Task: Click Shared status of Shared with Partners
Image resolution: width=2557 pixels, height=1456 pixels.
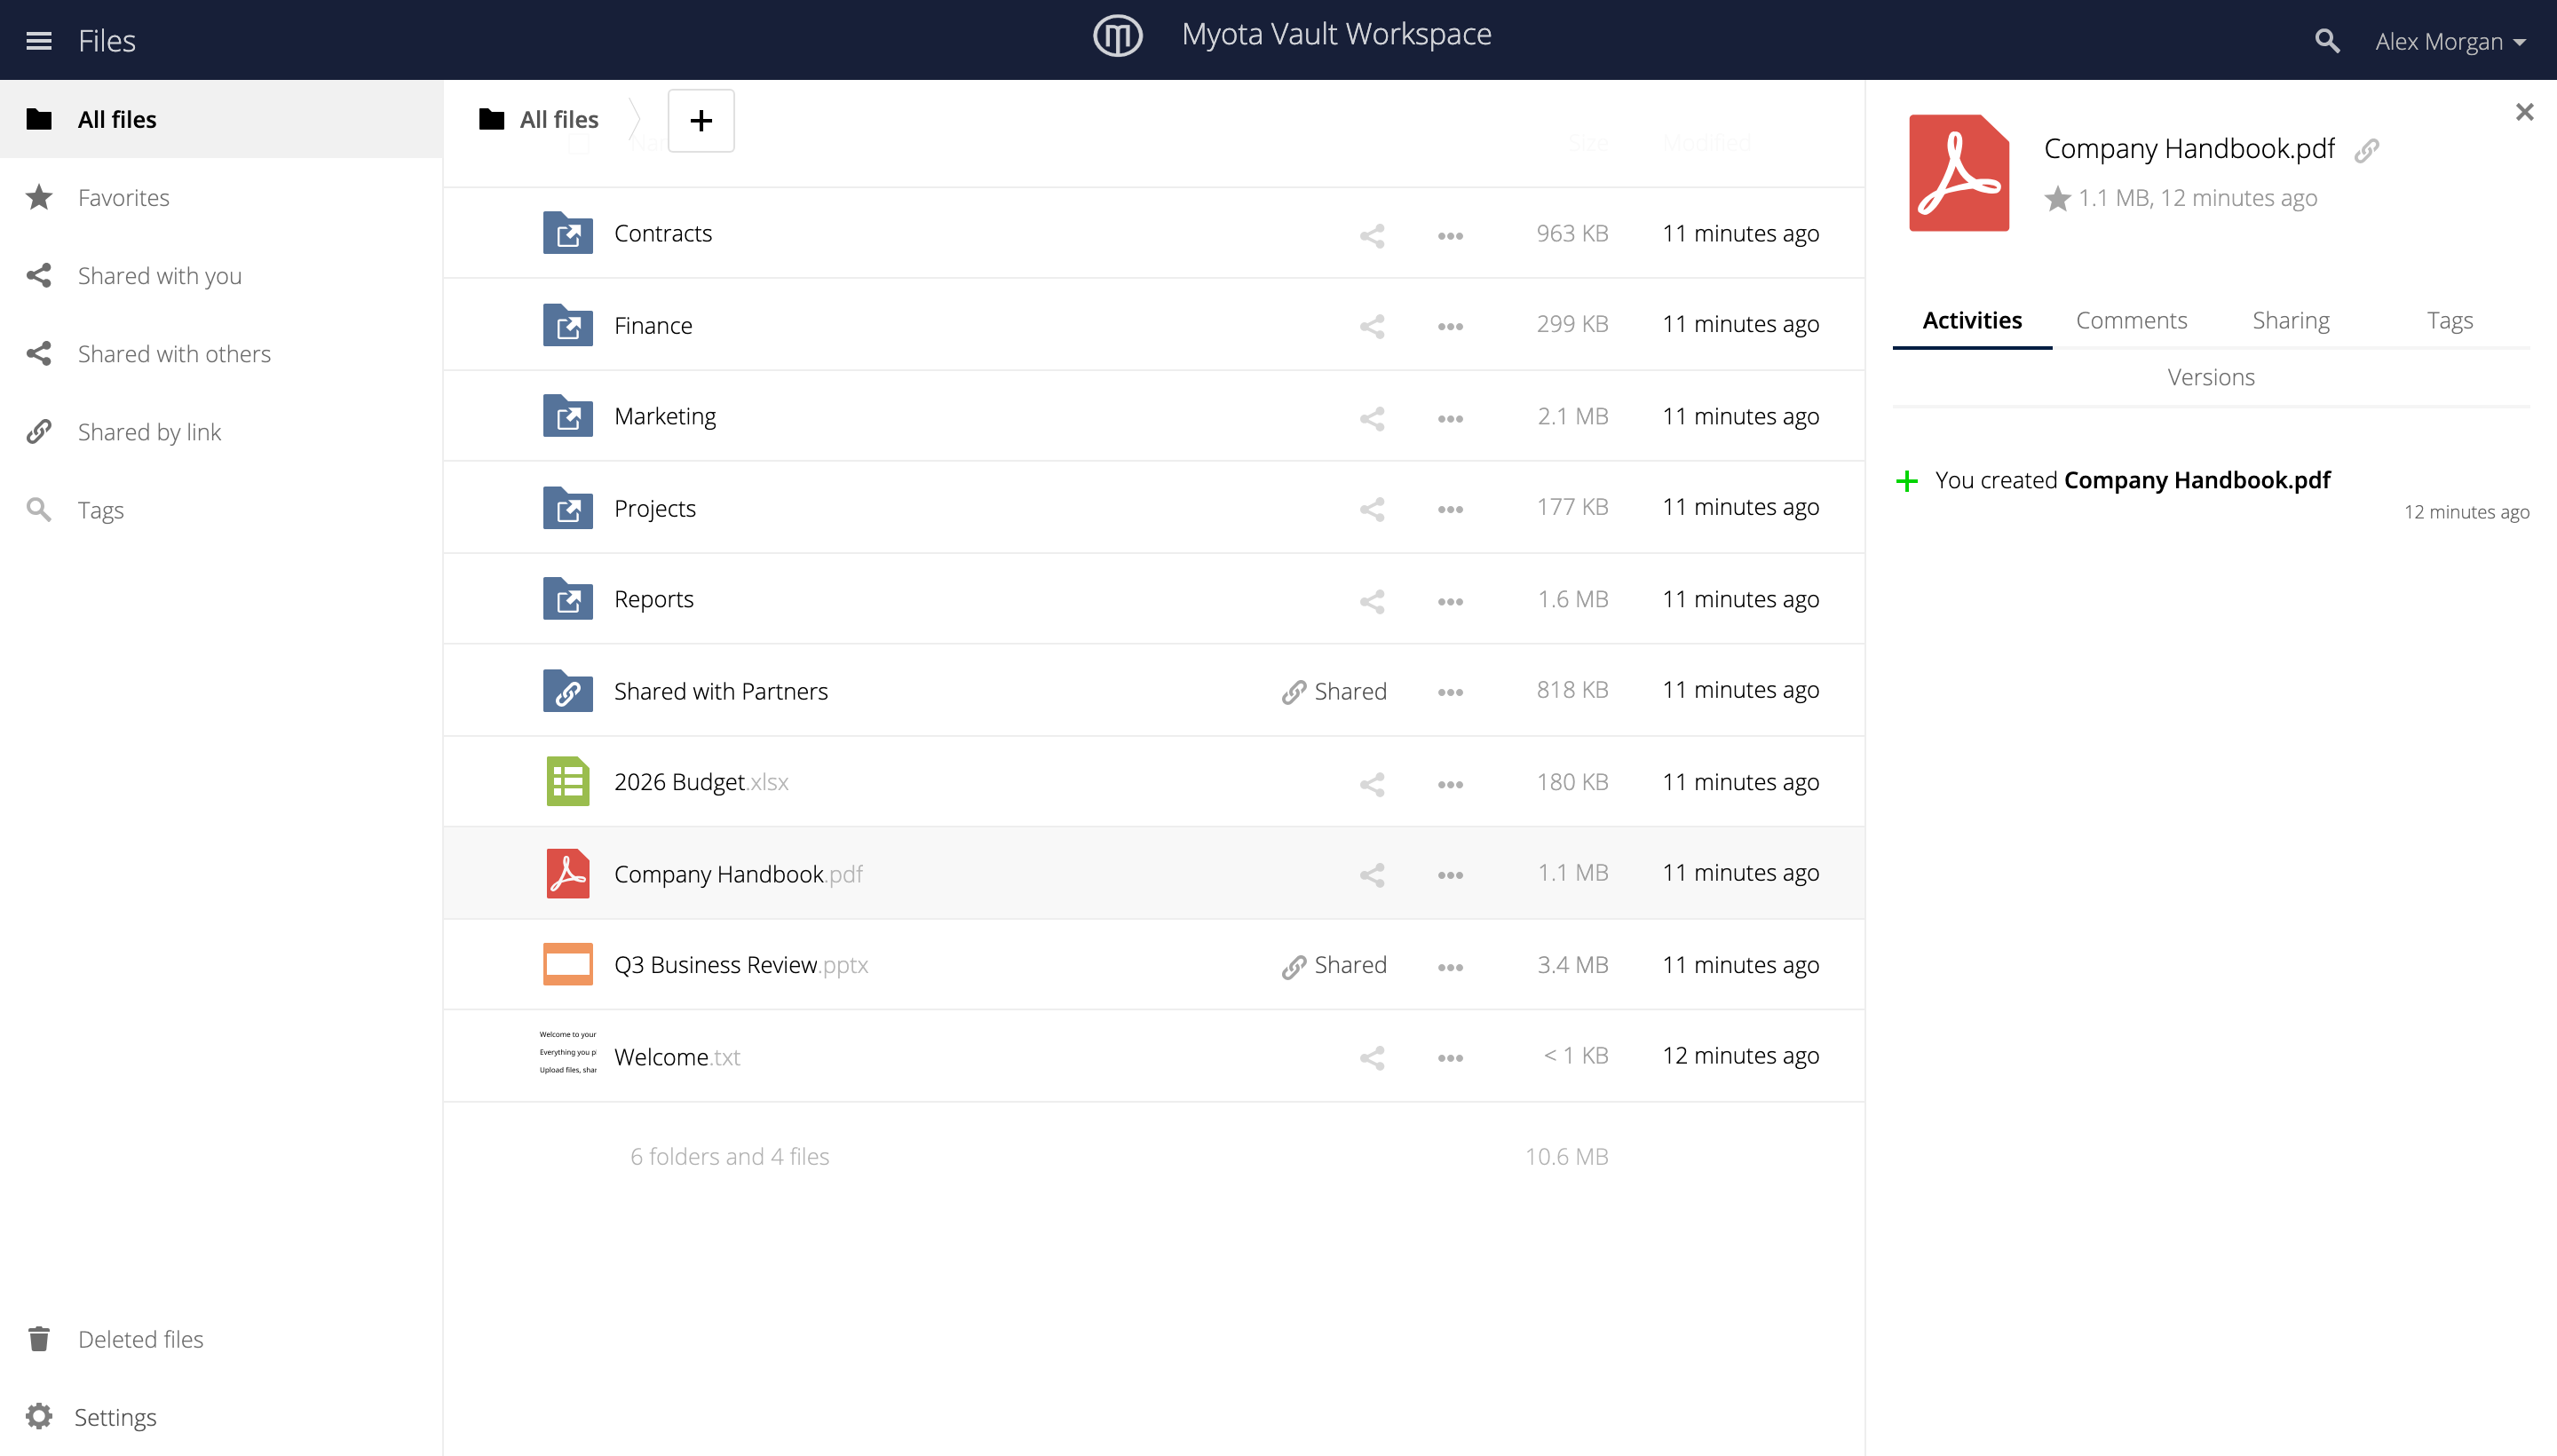Action: [x=1334, y=691]
